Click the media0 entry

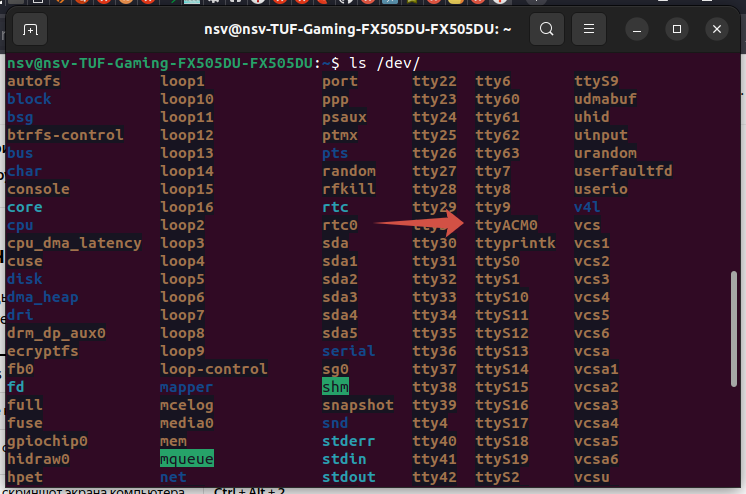click(186, 423)
